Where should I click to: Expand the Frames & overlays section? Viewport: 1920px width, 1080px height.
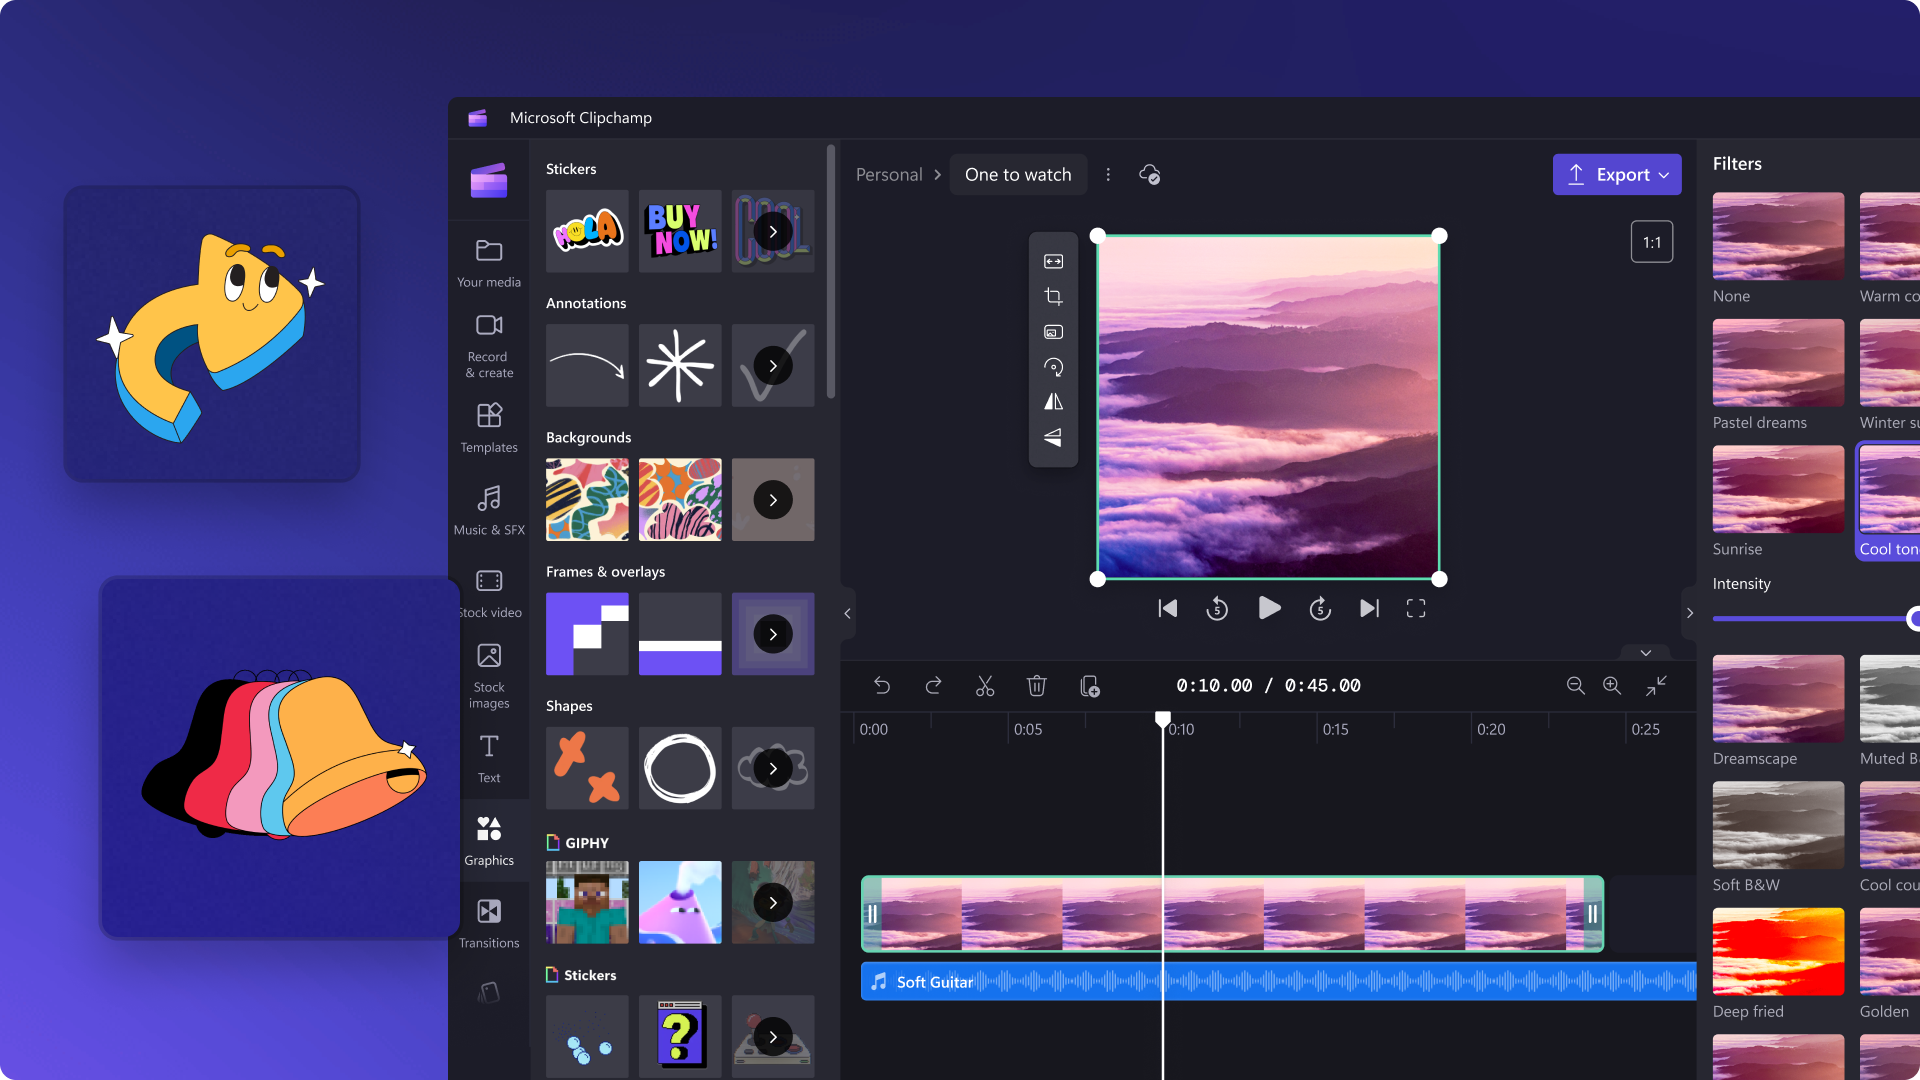coord(773,634)
